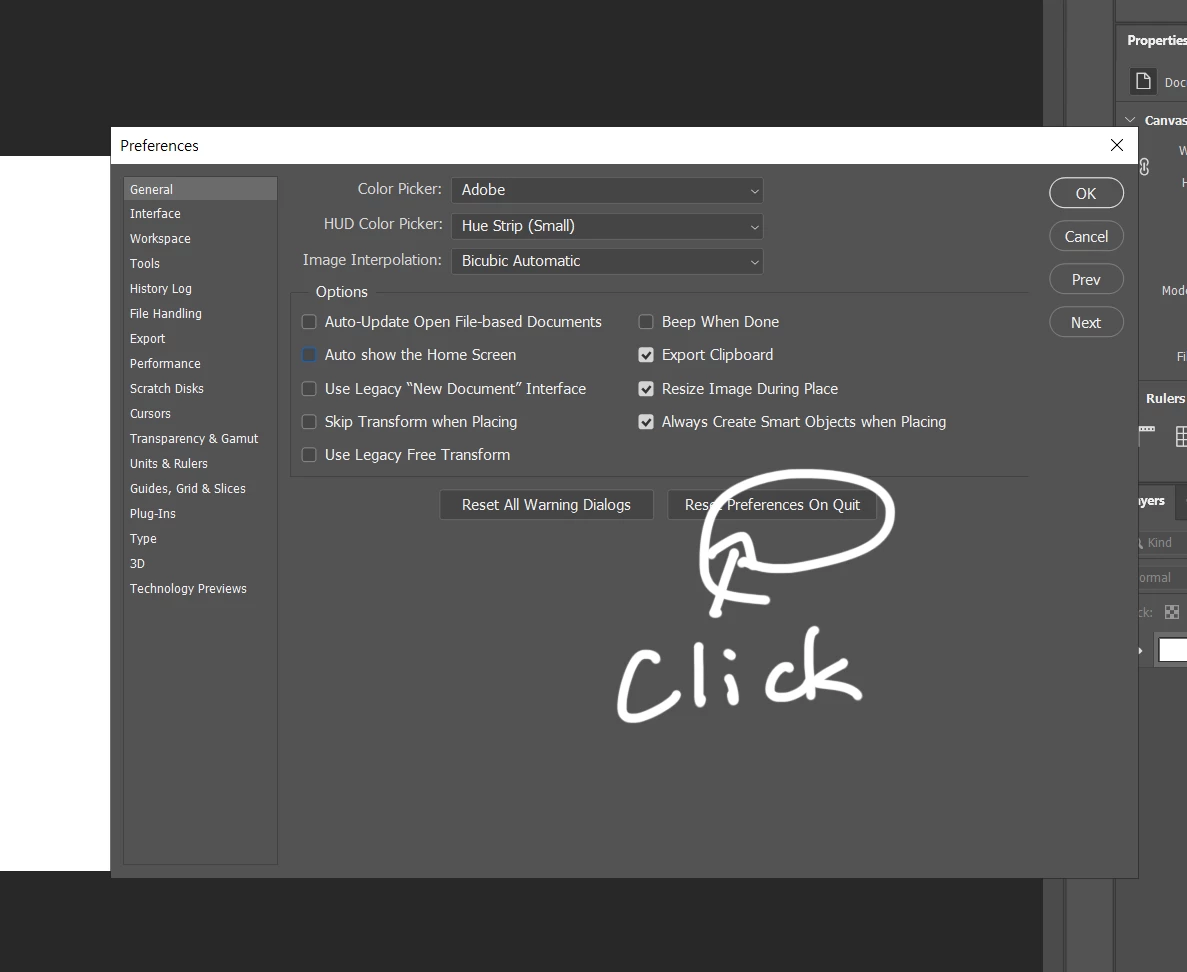Viewport: 1187px width, 972px height.
Task: Select the white layer thumbnail in Layers
Action: coord(1173,650)
